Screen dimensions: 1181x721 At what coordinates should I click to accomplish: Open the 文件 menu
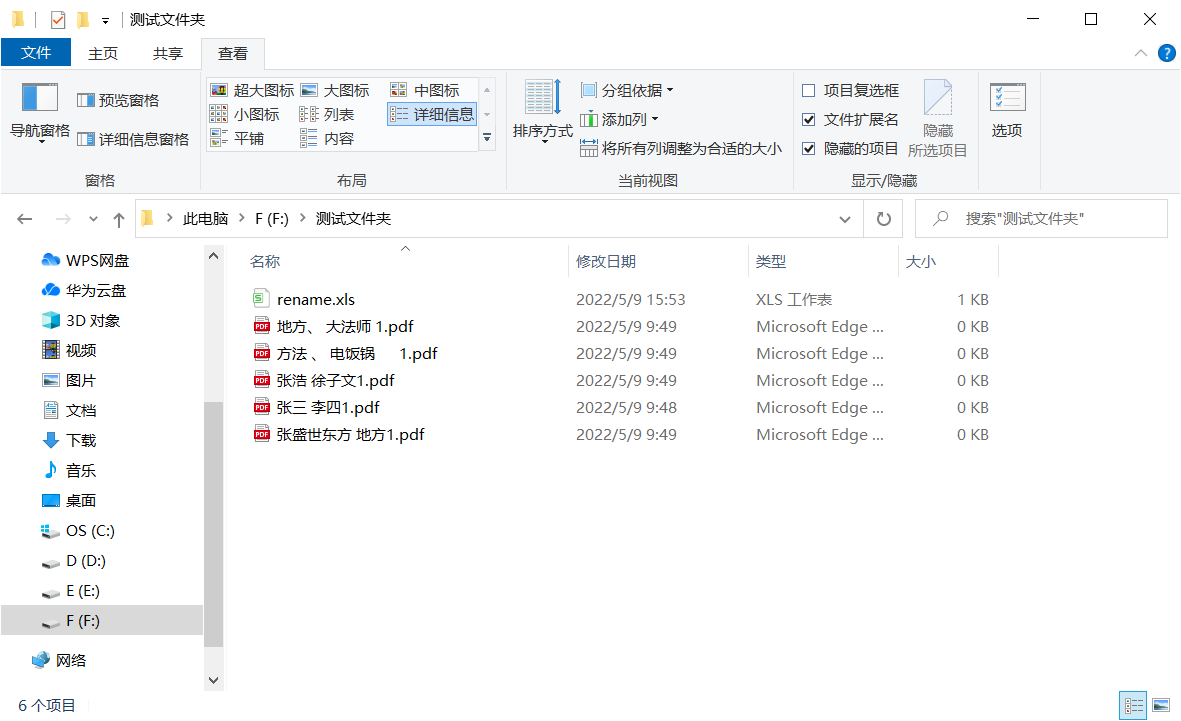tap(36, 51)
